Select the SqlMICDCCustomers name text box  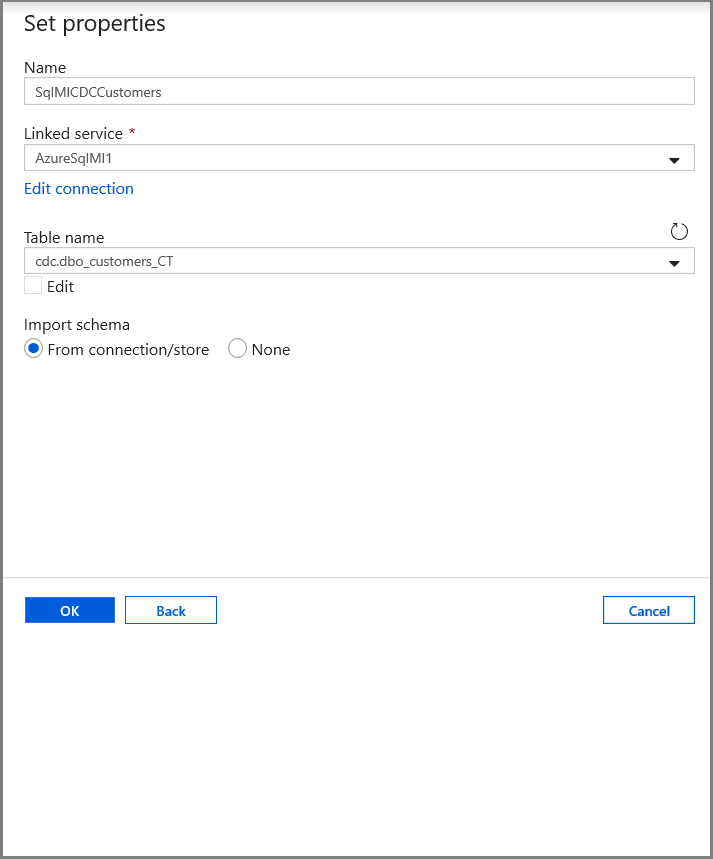(x=350, y=91)
